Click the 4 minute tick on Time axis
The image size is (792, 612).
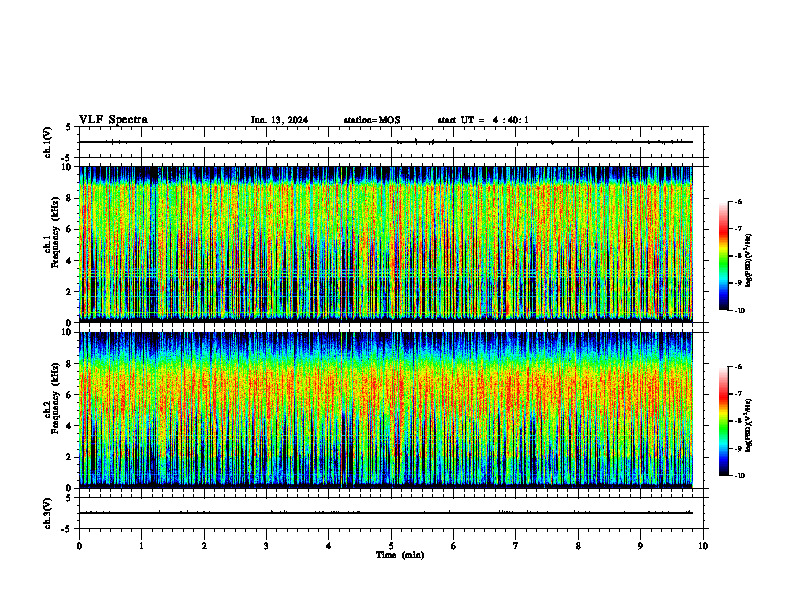(329, 546)
